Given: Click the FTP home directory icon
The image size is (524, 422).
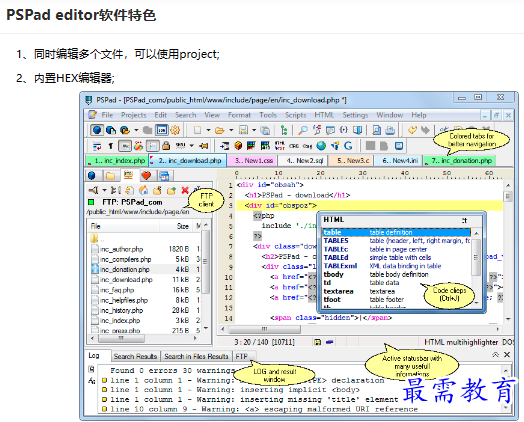Looking at the screenshot, I should pyautogui.click(x=144, y=190).
